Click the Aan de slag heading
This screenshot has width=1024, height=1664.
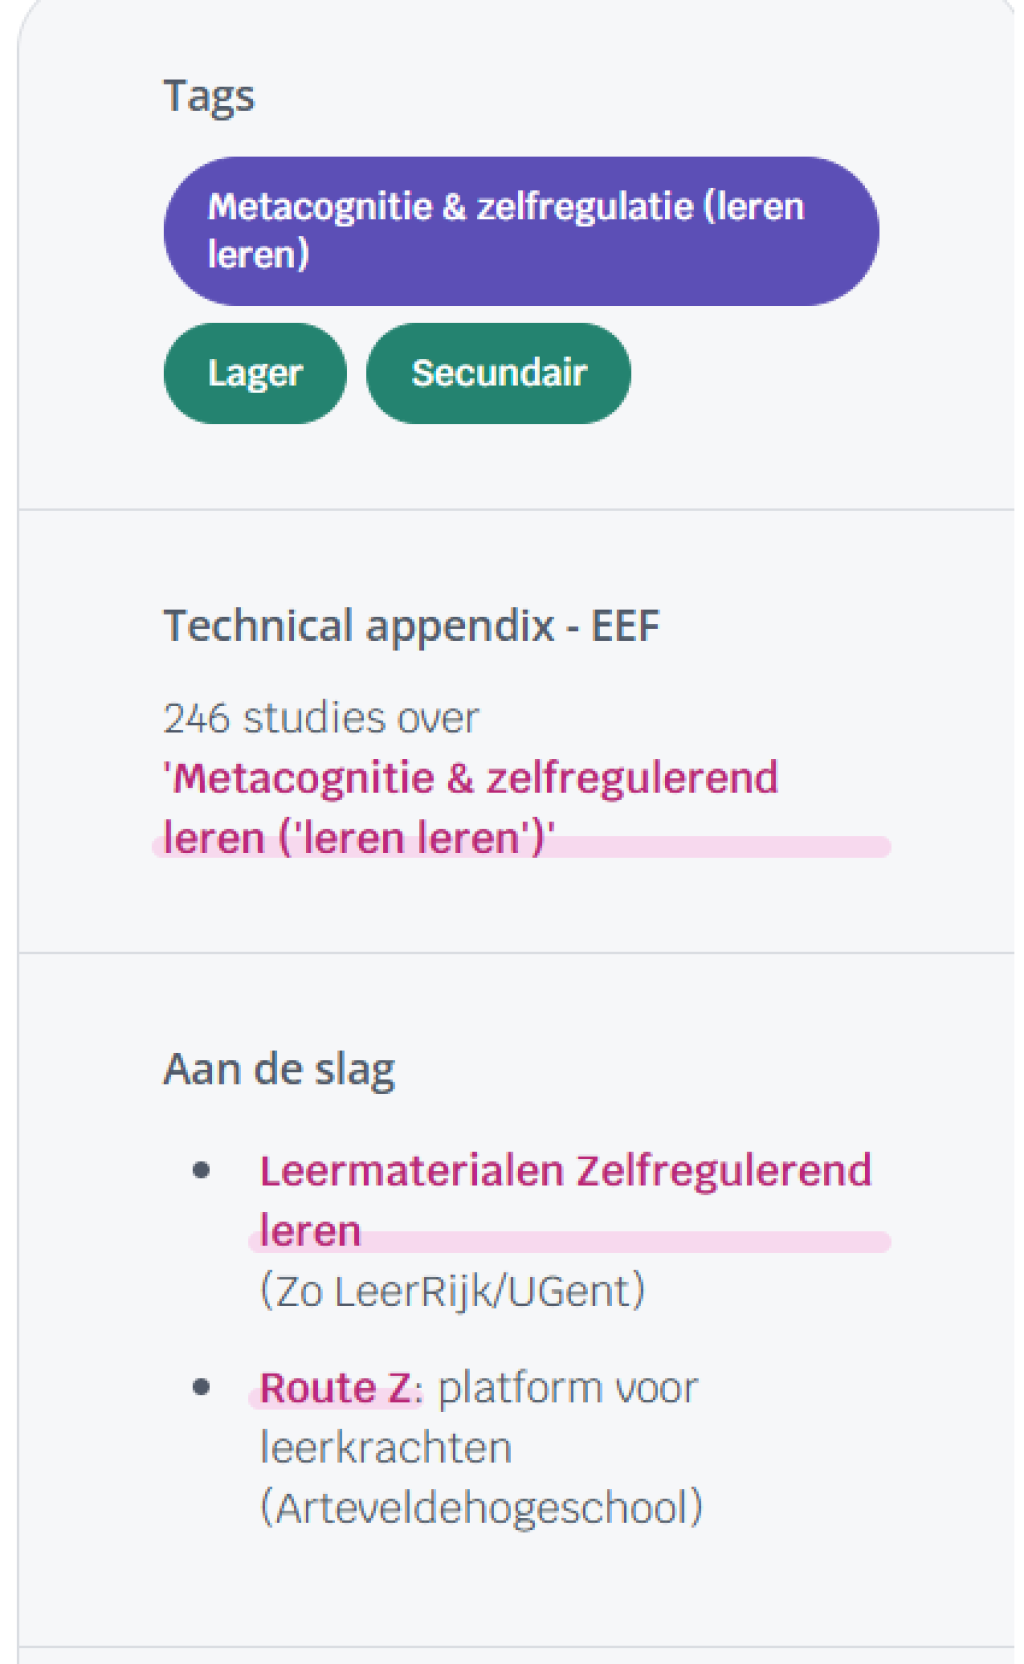(x=279, y=1069)
